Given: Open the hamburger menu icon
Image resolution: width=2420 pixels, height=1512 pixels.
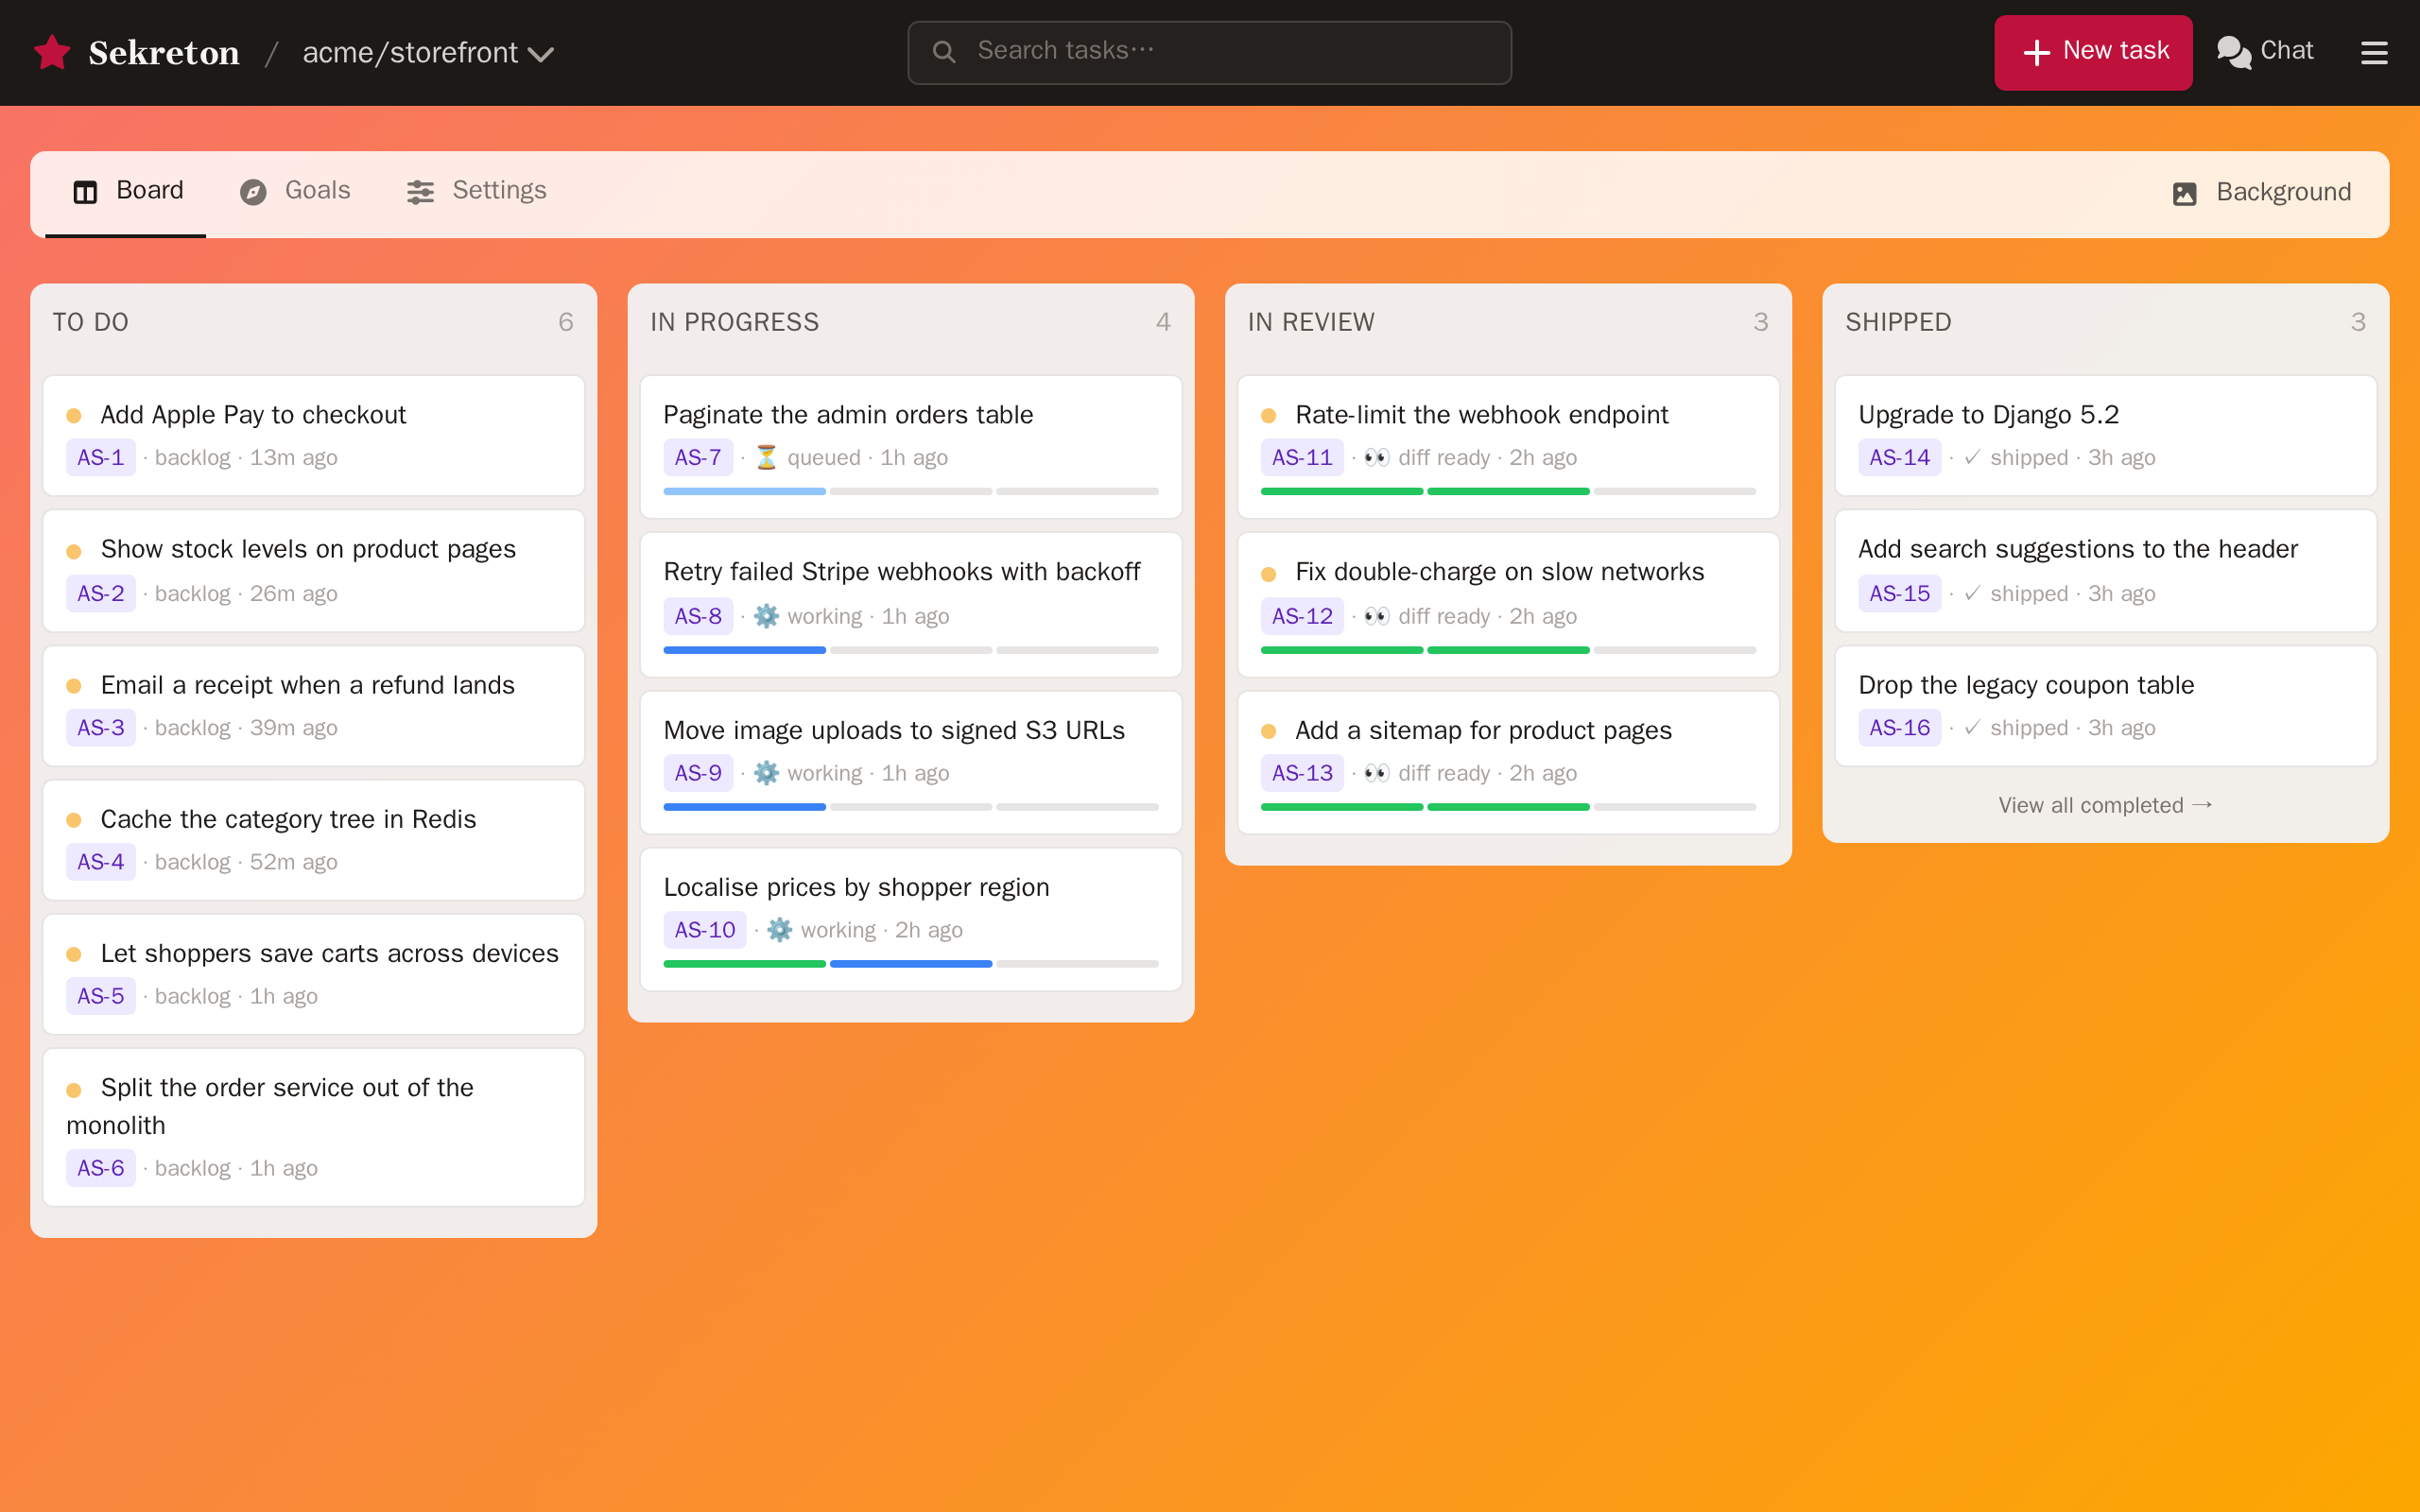Looking at the screenshot, I should [x=2374, y=52].
